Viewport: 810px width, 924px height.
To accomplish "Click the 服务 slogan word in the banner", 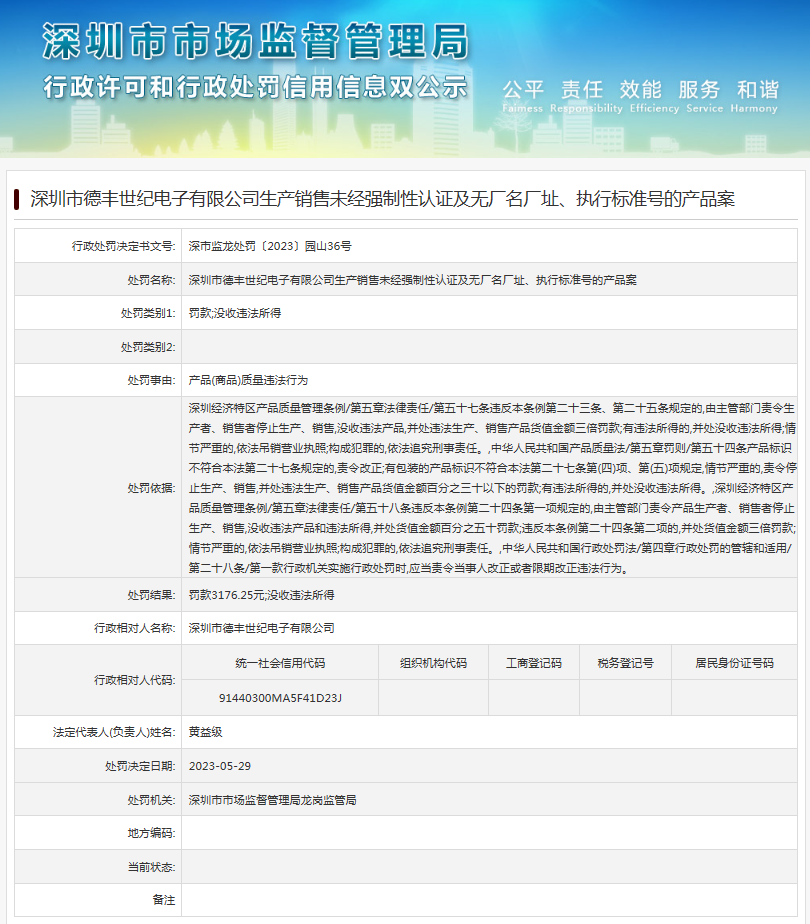I will tap(699, 90).
